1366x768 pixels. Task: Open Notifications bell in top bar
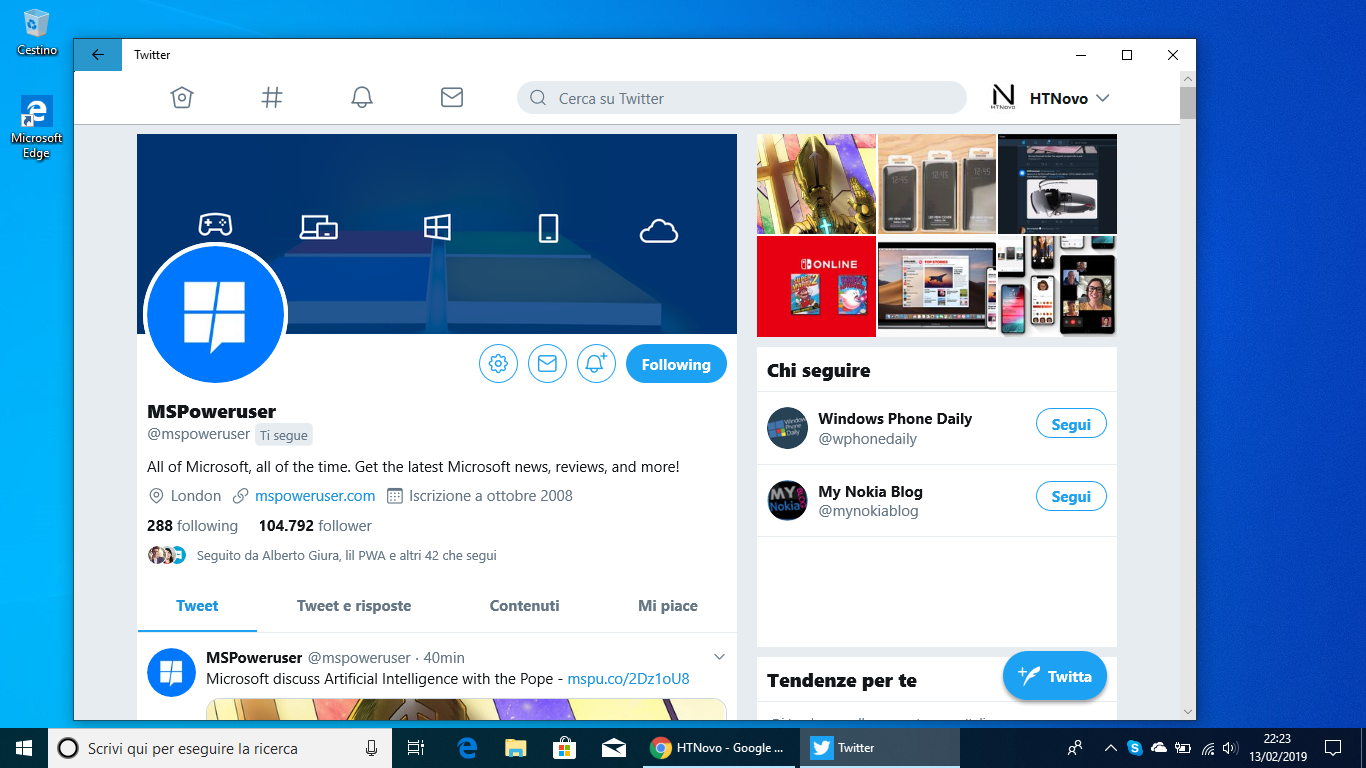(x=362, y=97)
